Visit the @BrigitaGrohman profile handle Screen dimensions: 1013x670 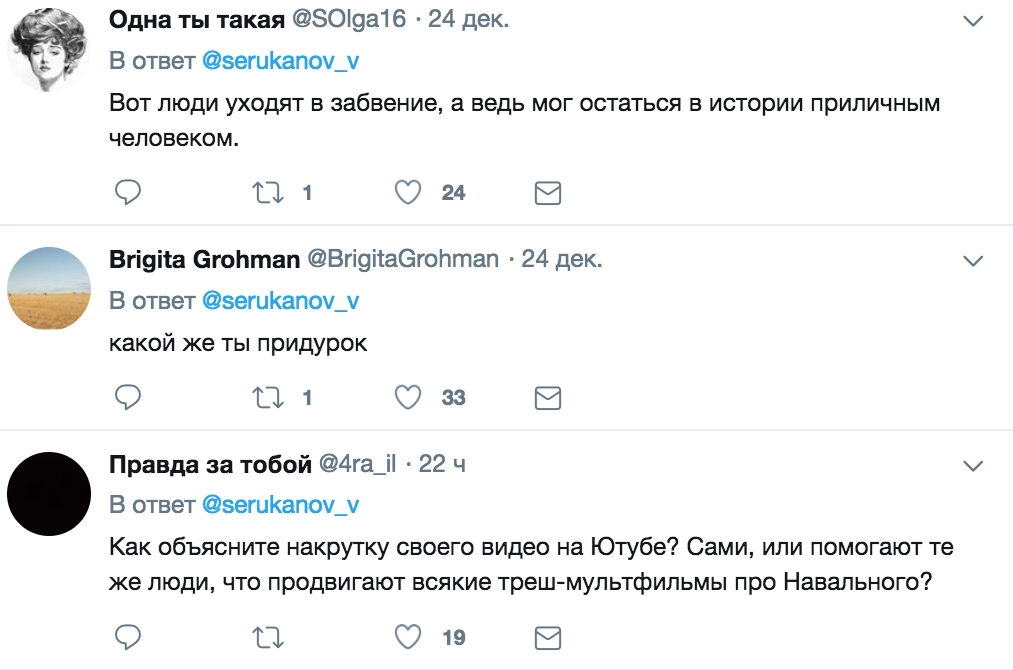(x=402, y=260)
